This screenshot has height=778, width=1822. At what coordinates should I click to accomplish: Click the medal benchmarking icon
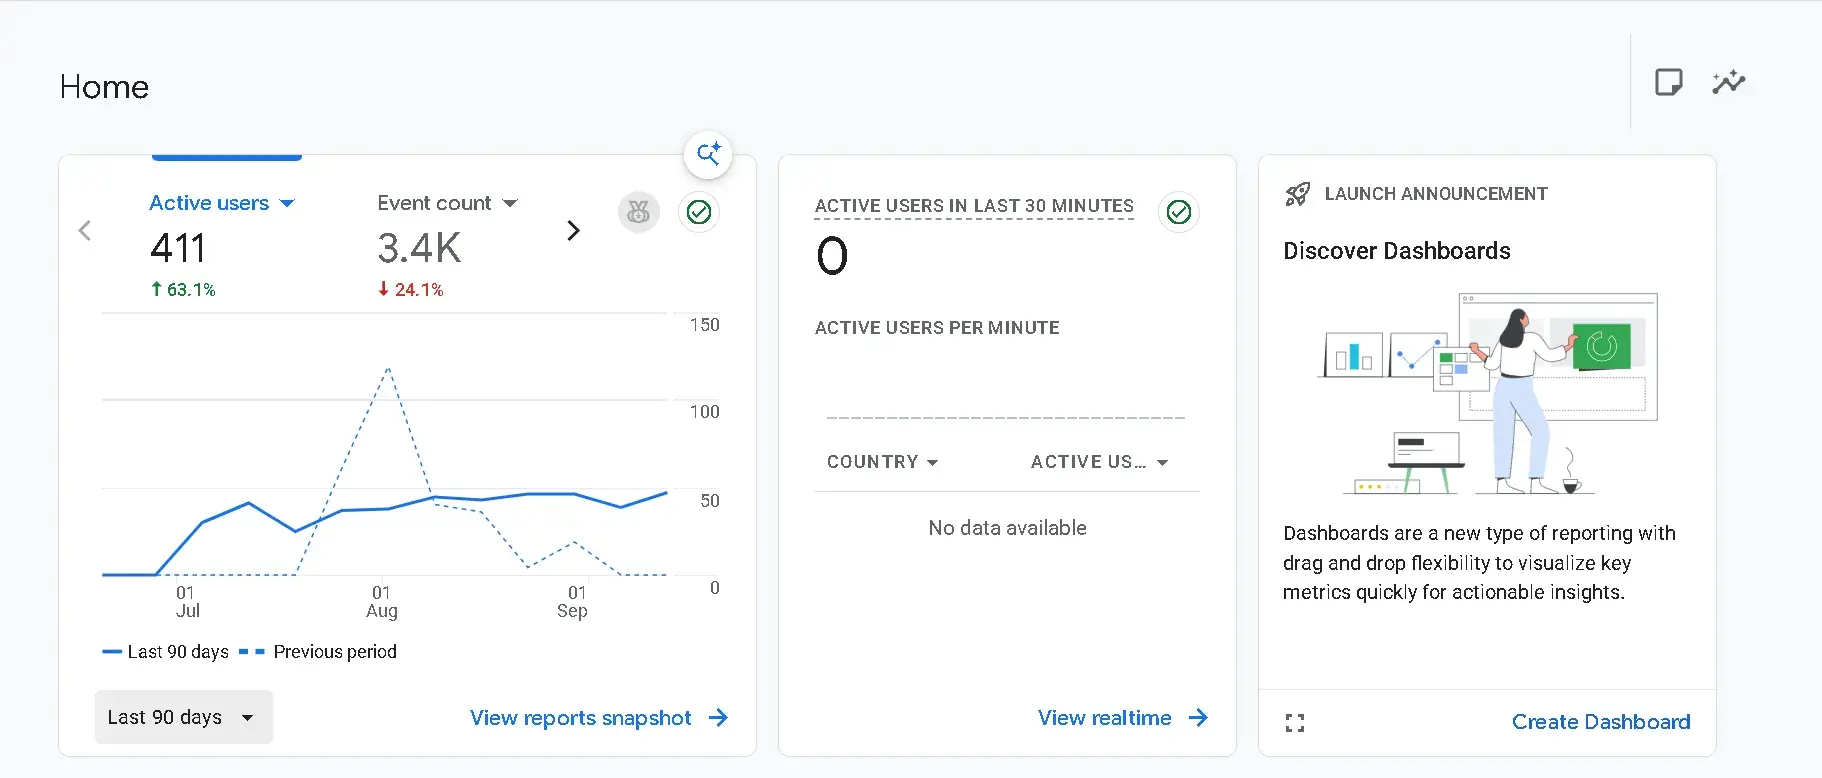click(x=639, y=212)
